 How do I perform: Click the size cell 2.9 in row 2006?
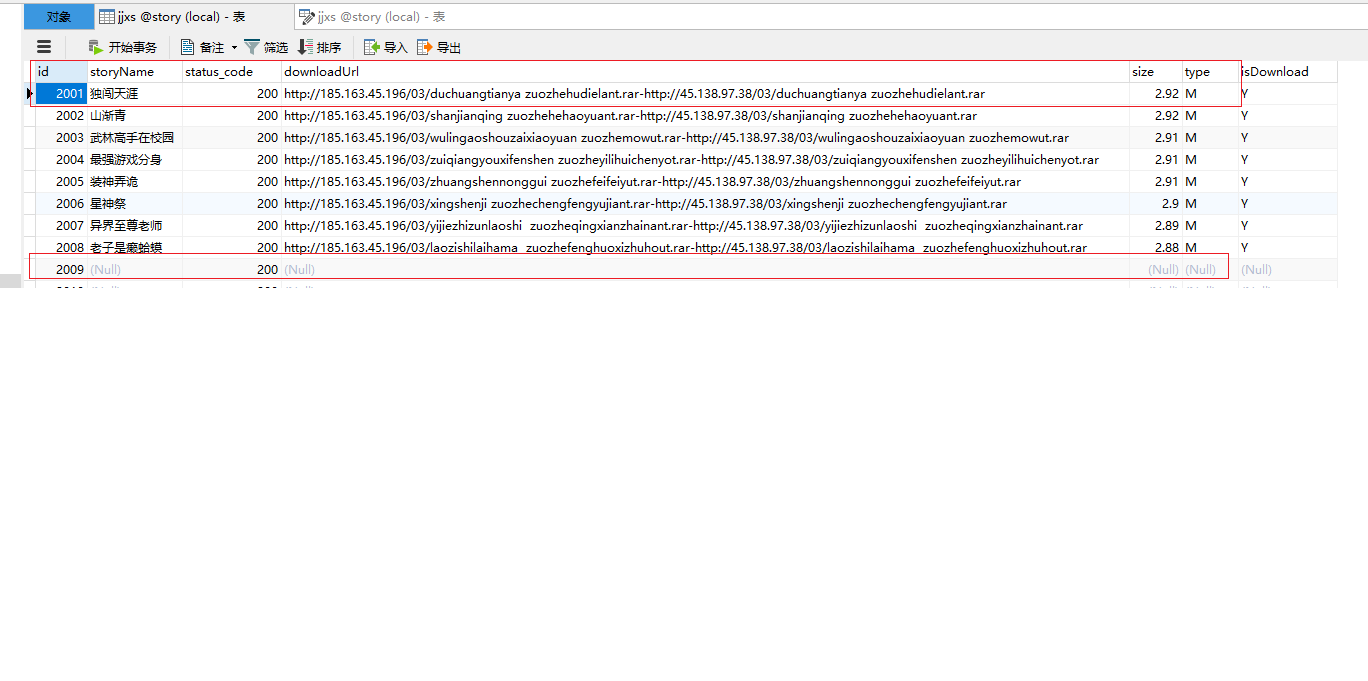click(1155, 203)
